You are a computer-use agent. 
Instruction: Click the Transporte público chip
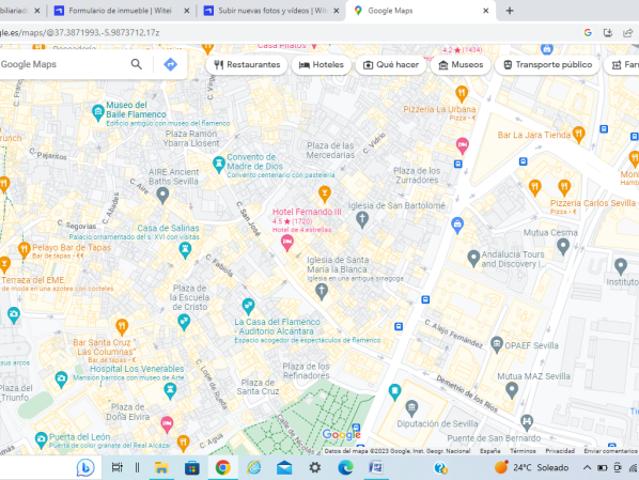click(547, 65)
